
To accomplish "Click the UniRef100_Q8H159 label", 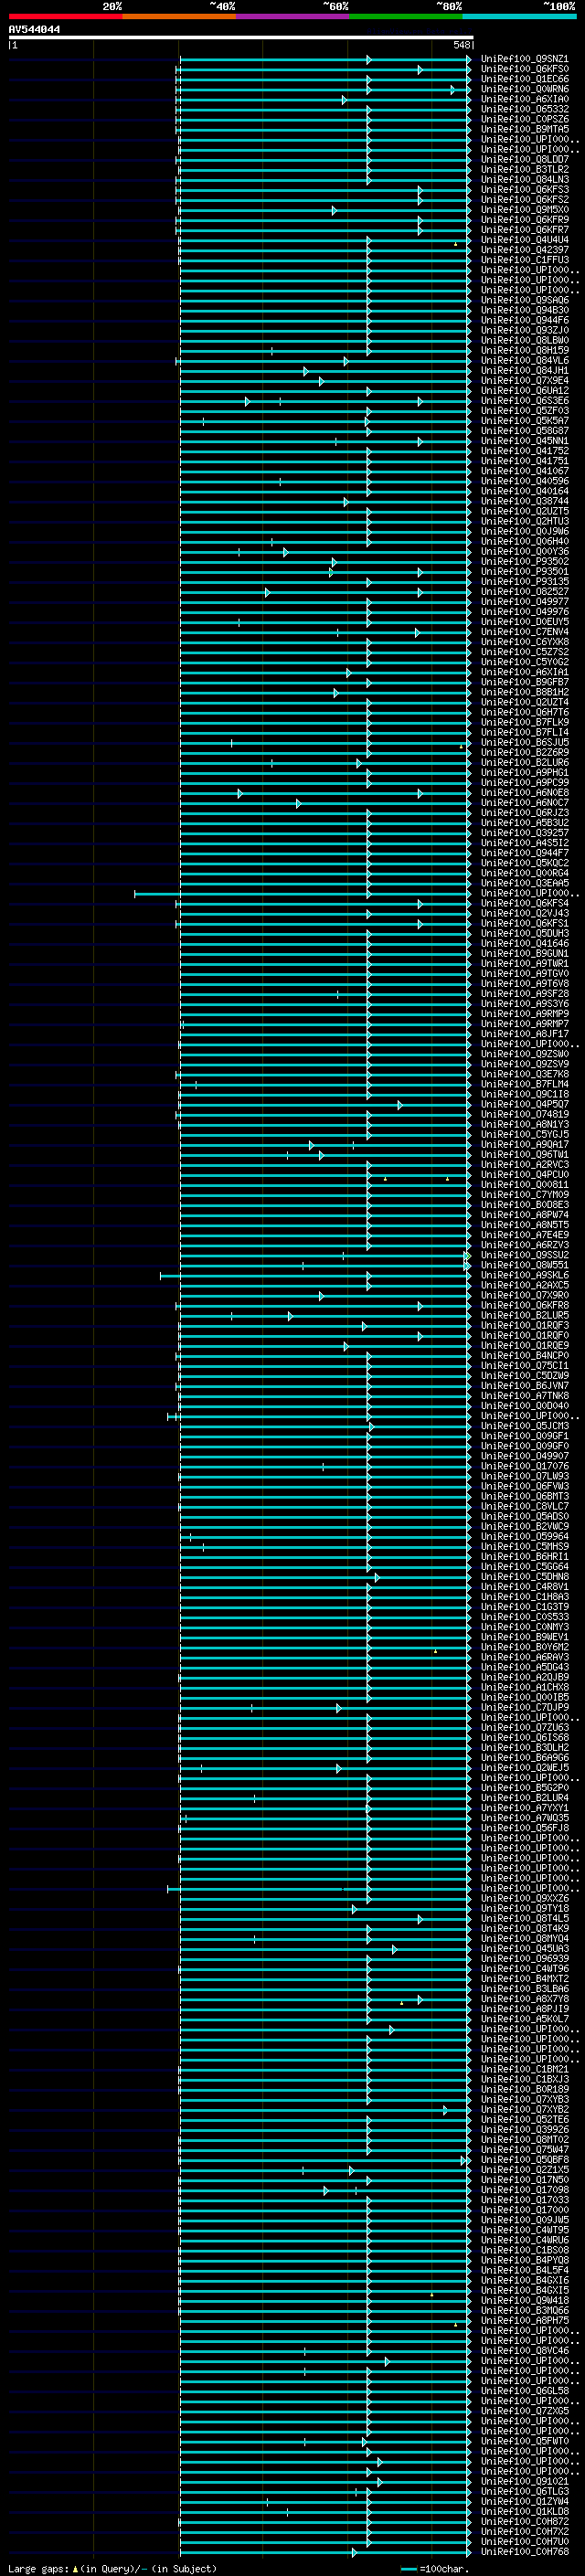I will click(x=524, y=351).
